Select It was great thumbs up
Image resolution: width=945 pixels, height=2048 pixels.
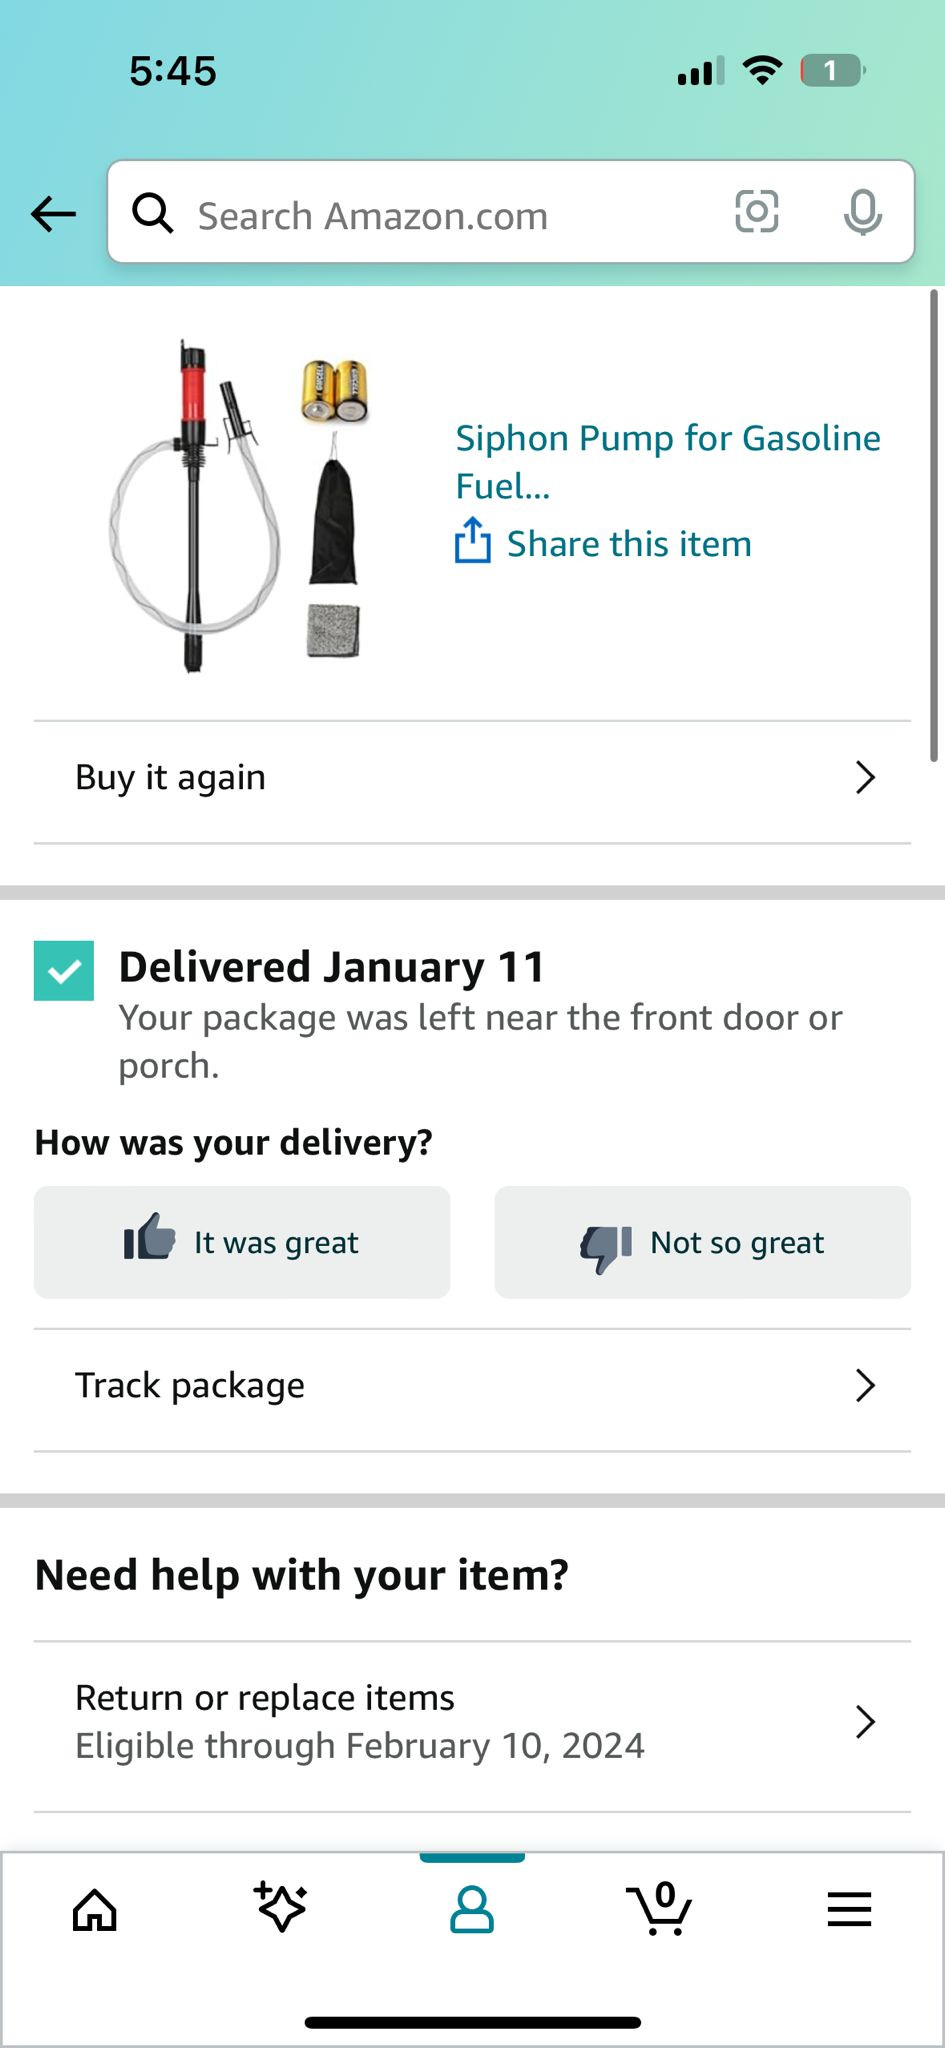pyautogui.click(x=242, y=1242)
